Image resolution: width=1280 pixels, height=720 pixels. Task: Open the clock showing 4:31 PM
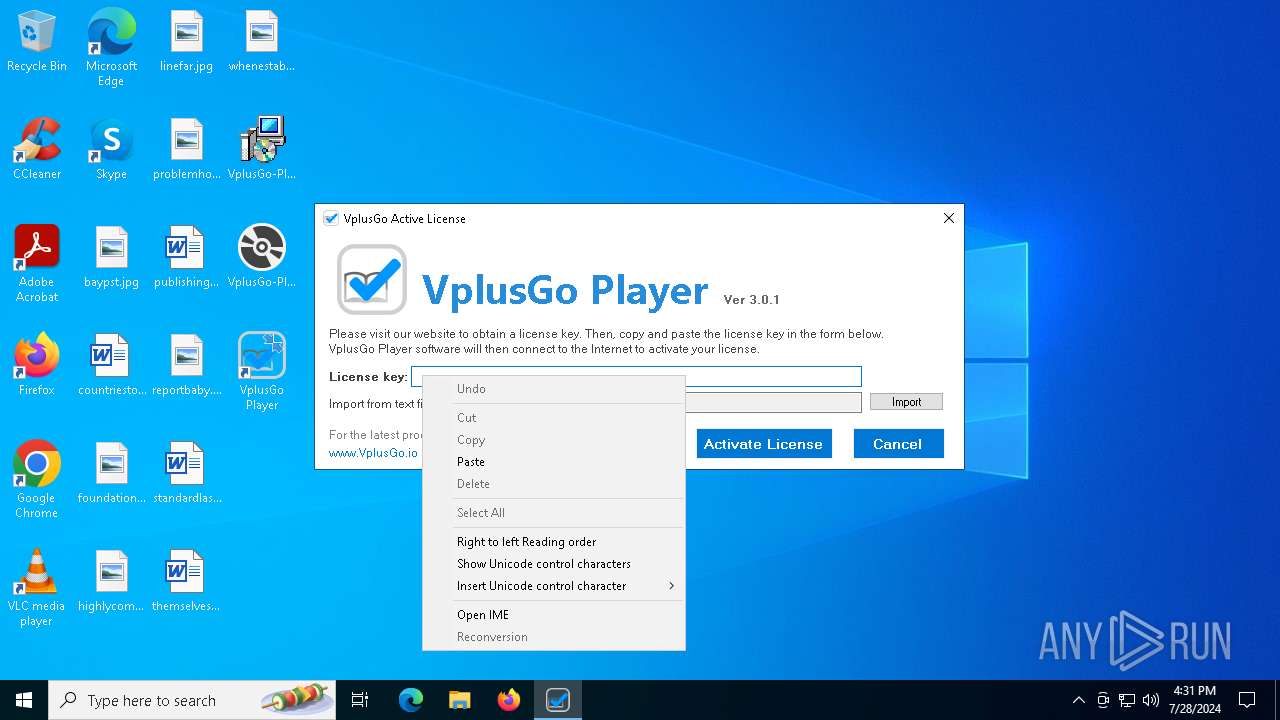[1195, 700]
